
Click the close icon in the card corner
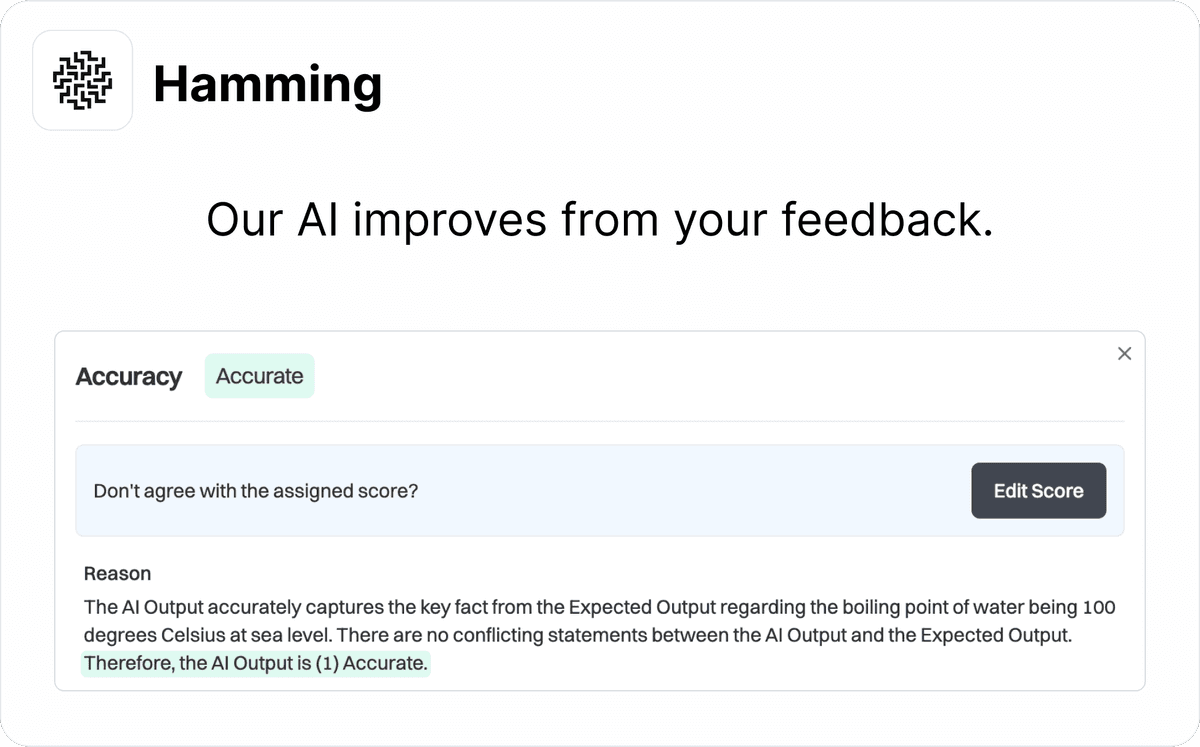pyautogui.click(x=1124, y=353)
